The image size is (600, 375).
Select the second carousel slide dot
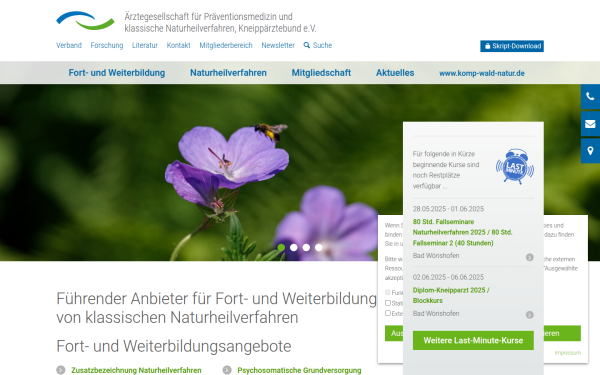tap(293, 248)
